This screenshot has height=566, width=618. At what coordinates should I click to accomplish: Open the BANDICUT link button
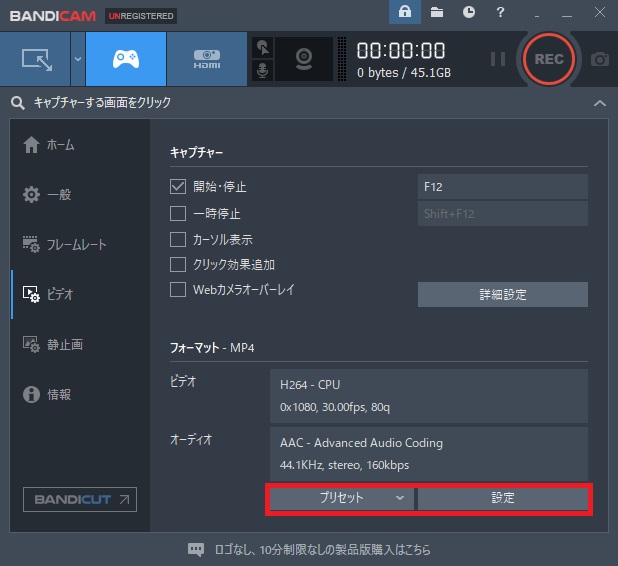(x=80, y=499)
